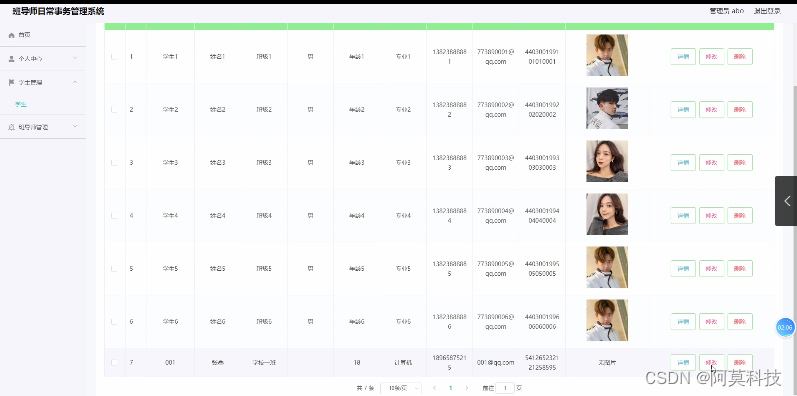This screenshot has height=396, width=797.
Task: Click the 无图片 cell in row 7
Action: (x=607, y=363)
